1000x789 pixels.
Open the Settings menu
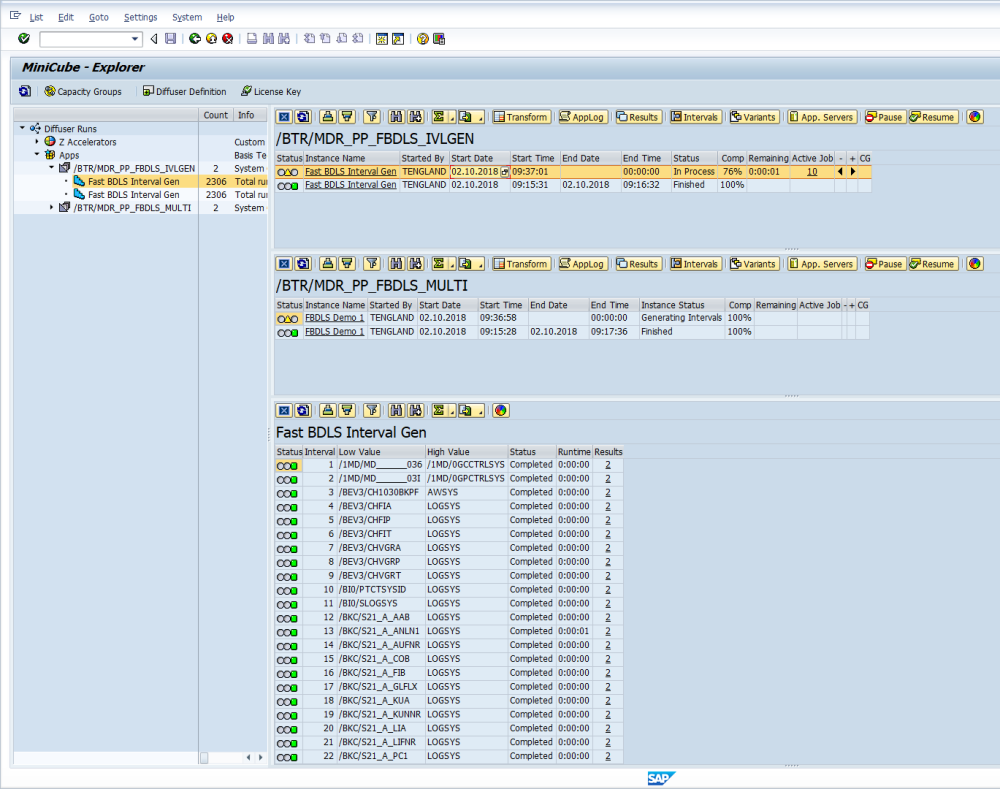coord(140,17)
